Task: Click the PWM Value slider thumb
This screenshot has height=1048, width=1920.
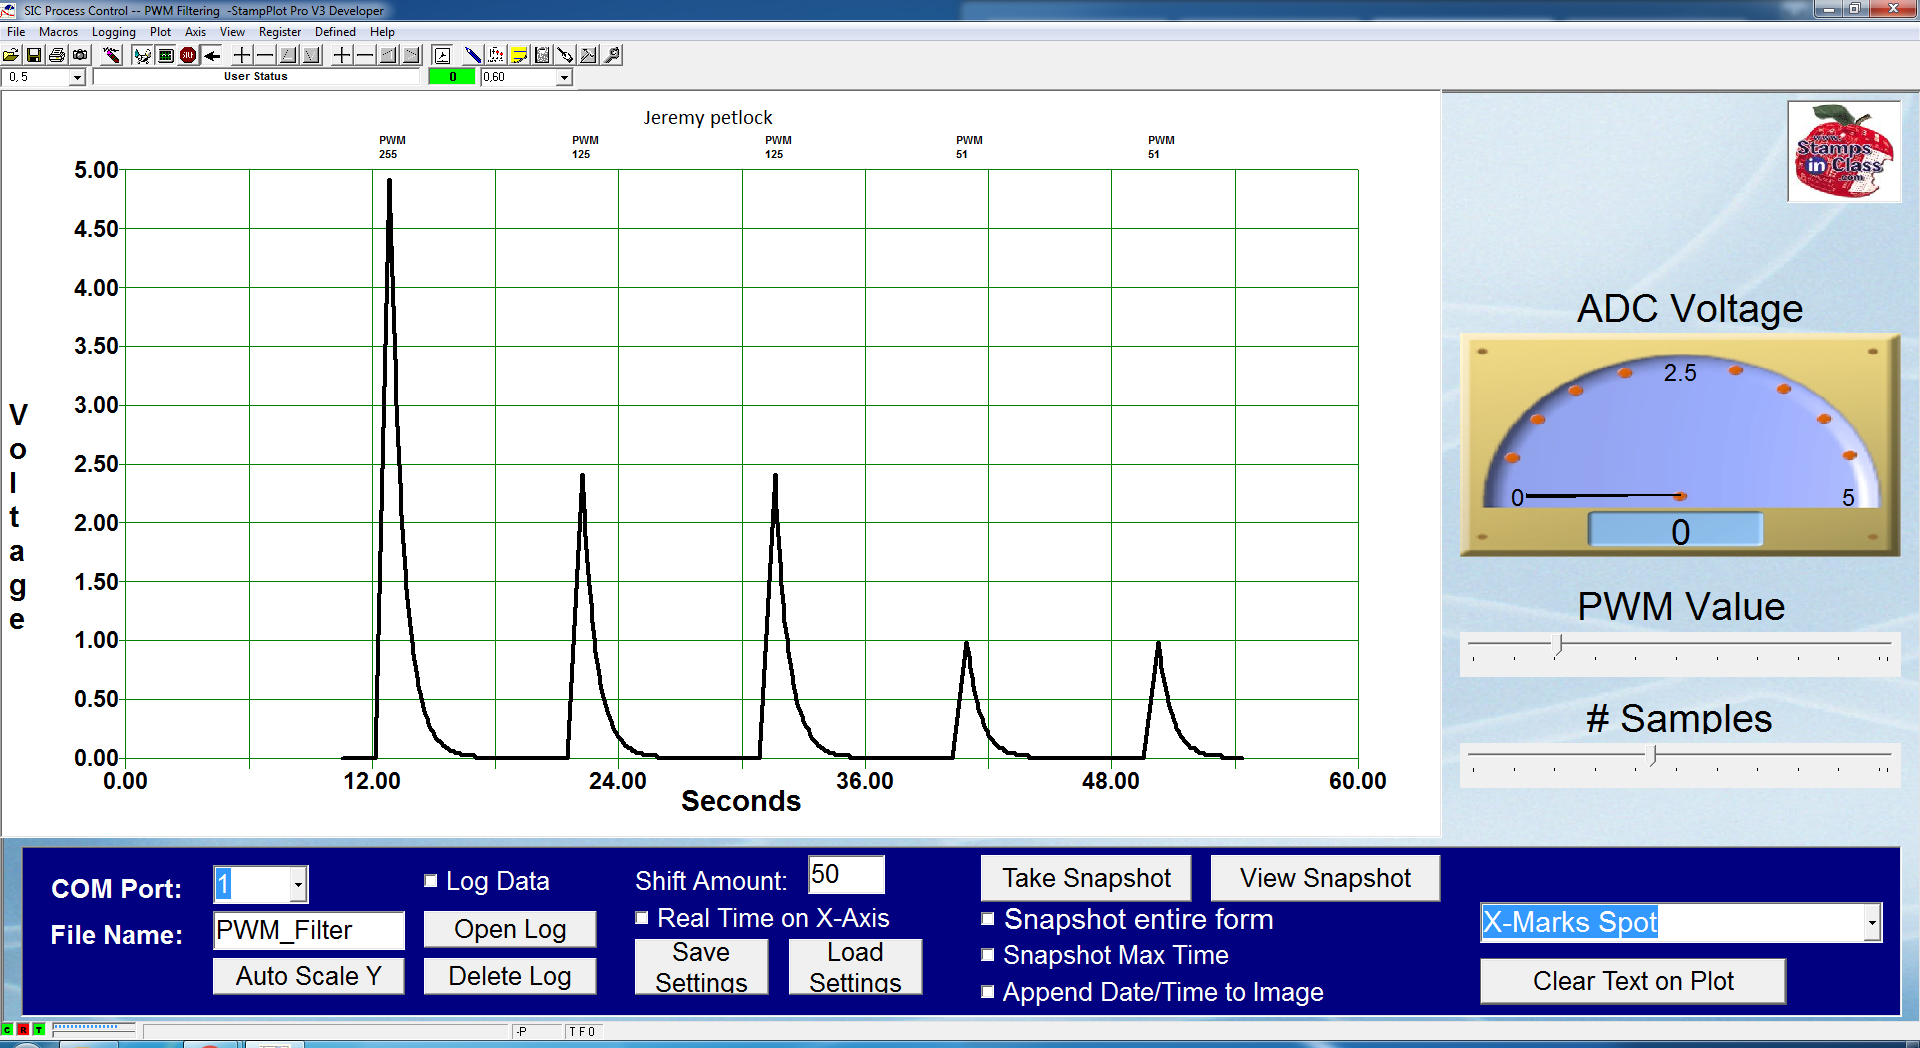Action: (1558, 645)
